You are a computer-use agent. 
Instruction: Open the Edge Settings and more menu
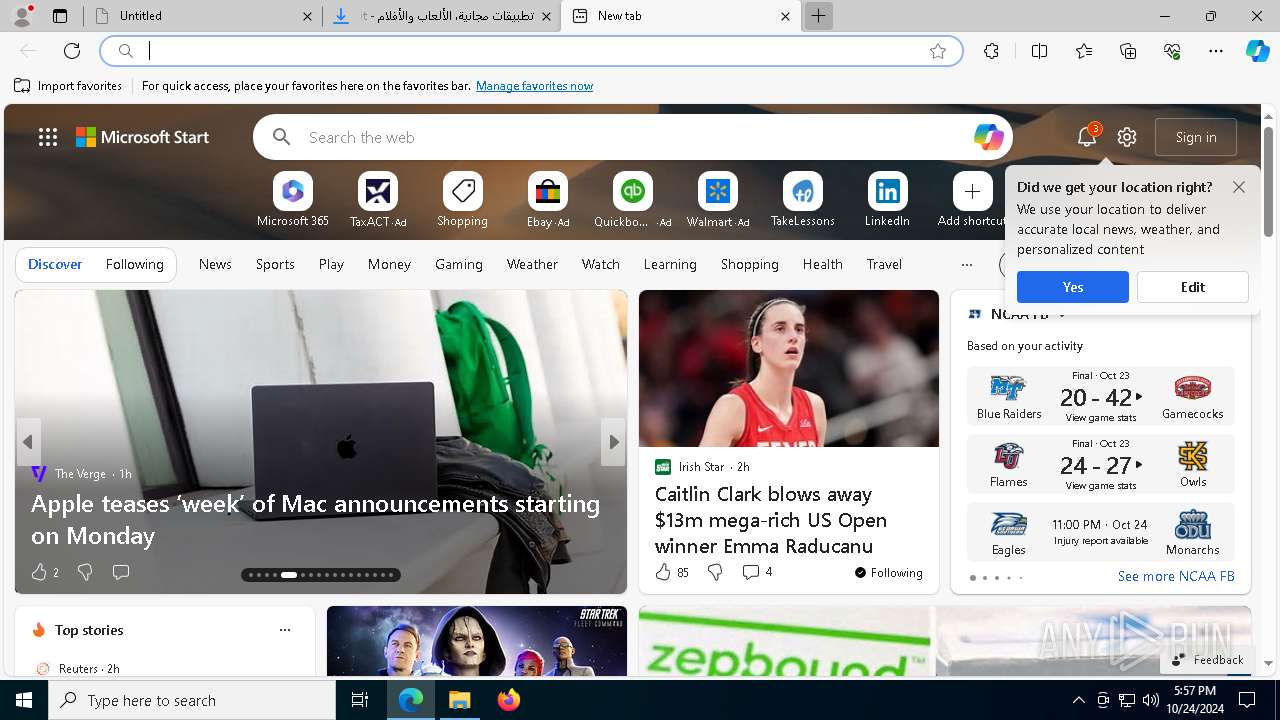(1216, 51)
